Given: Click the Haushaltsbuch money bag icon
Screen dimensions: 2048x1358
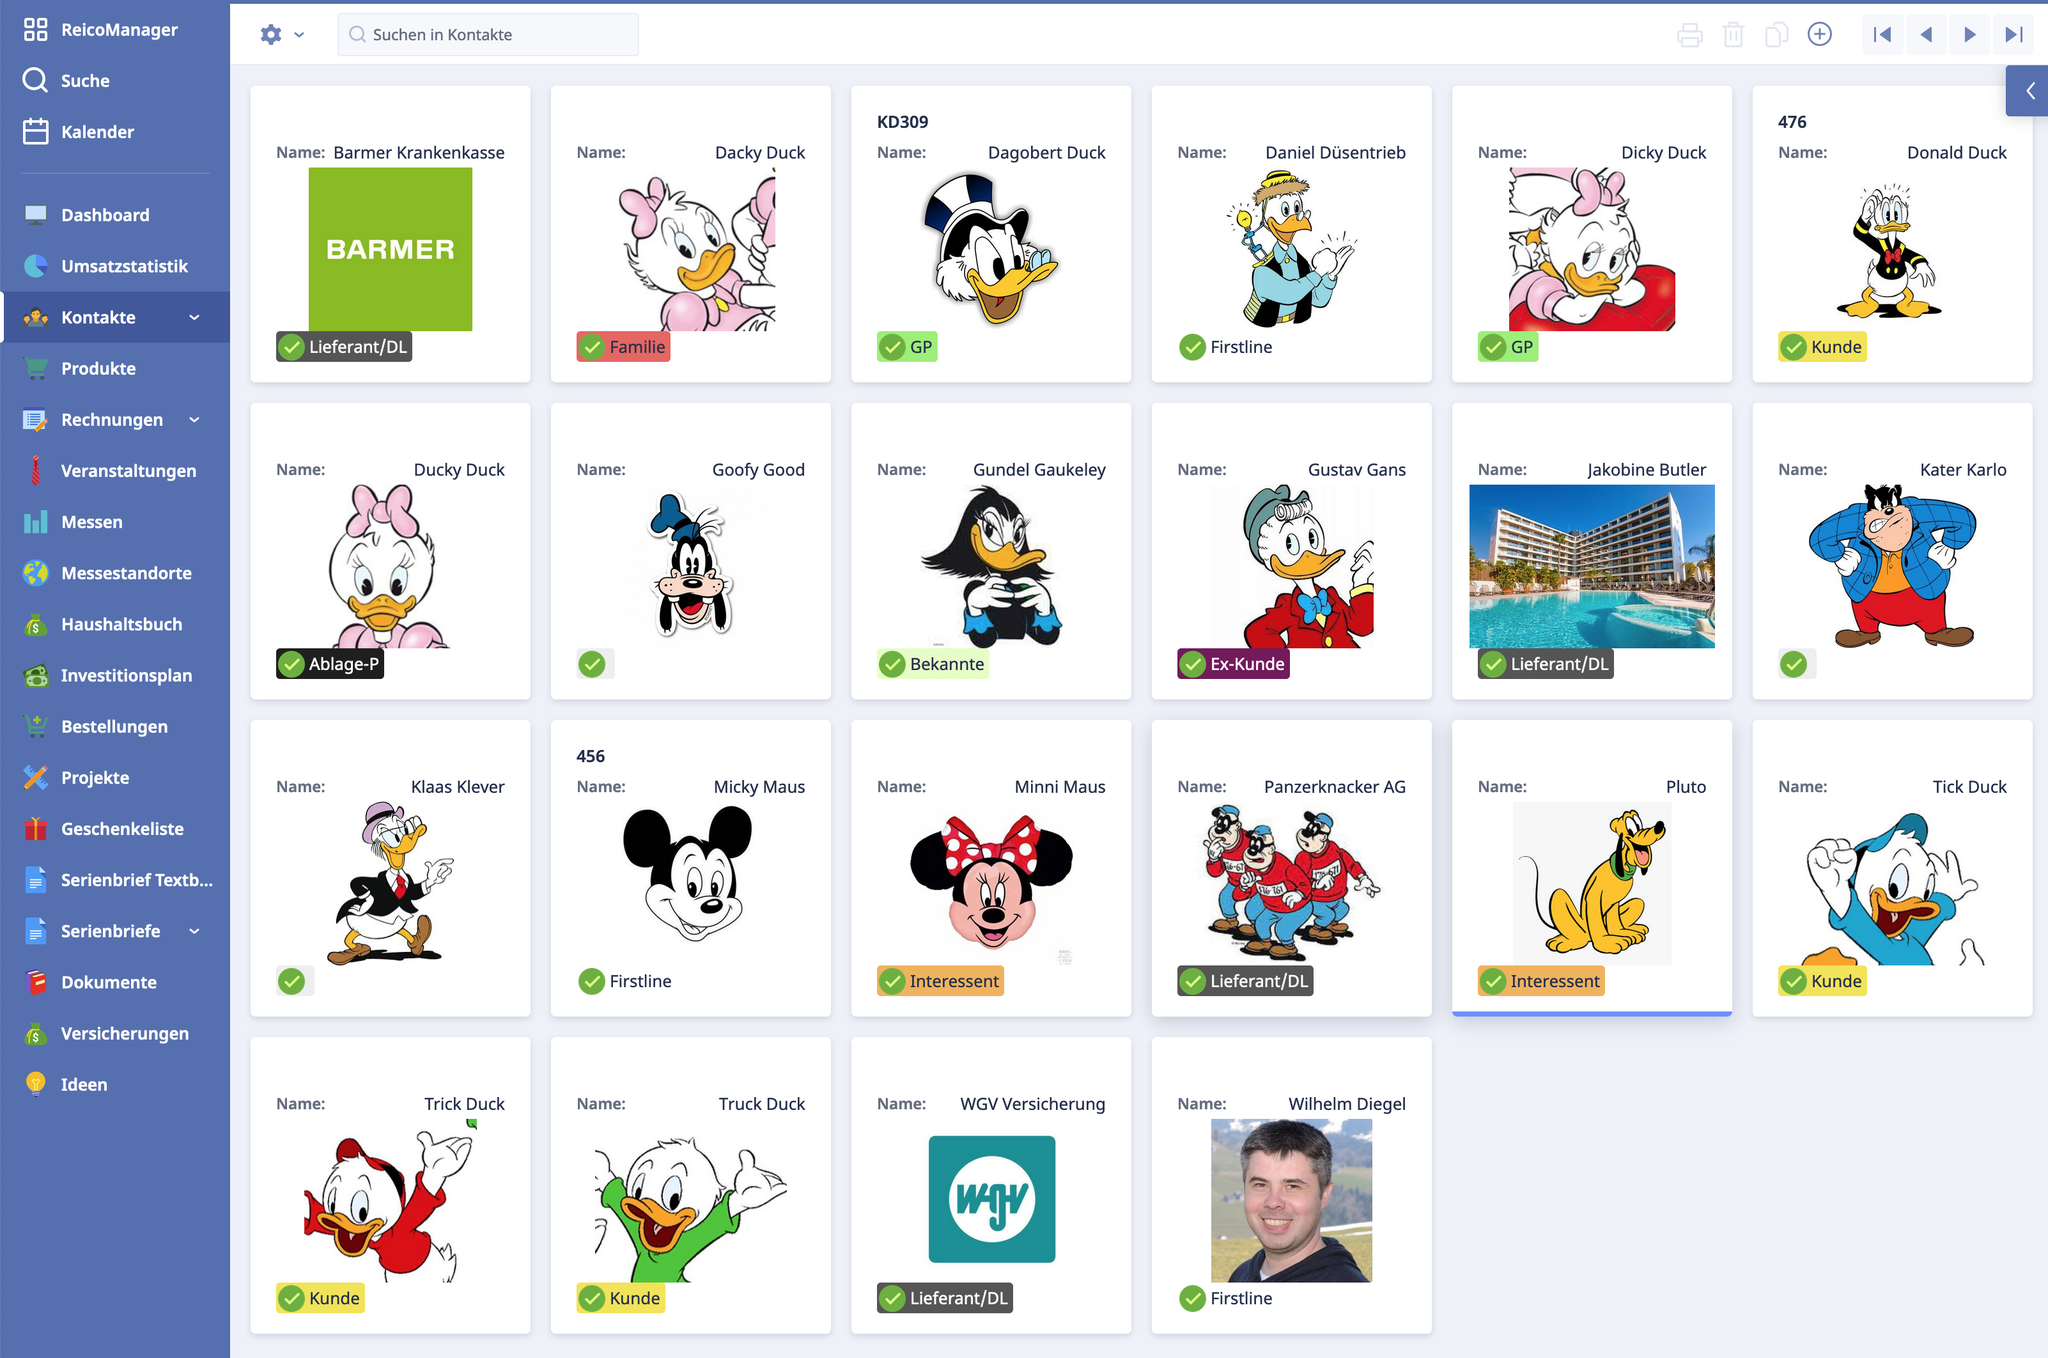Looking at the screenshot, I should point(36,624).
